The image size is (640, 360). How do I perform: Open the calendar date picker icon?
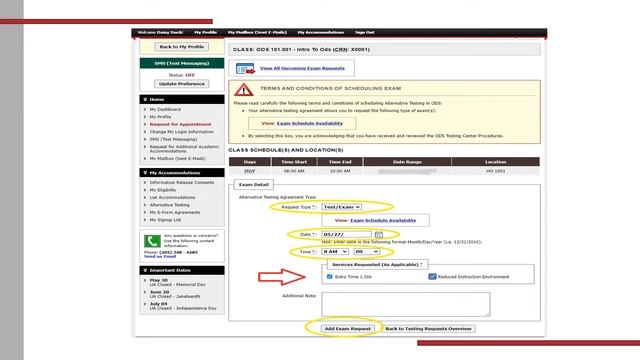379,234
